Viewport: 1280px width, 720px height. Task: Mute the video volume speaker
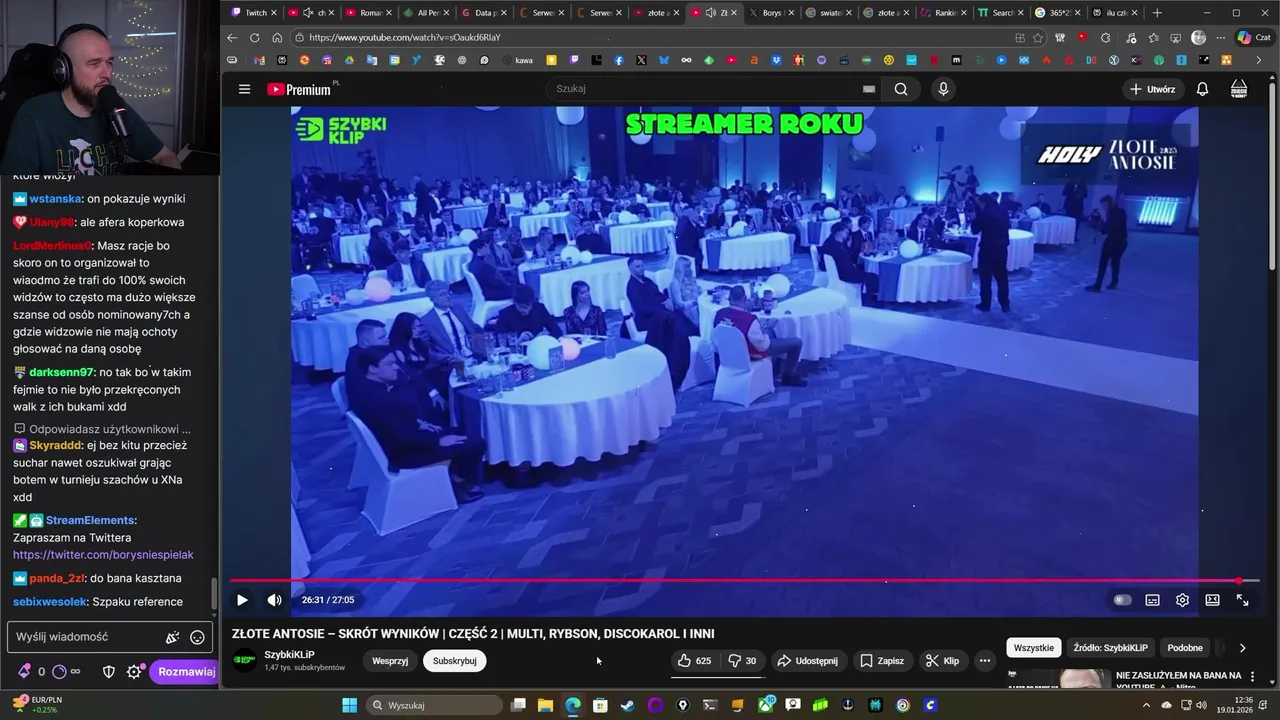click(275, 600)
